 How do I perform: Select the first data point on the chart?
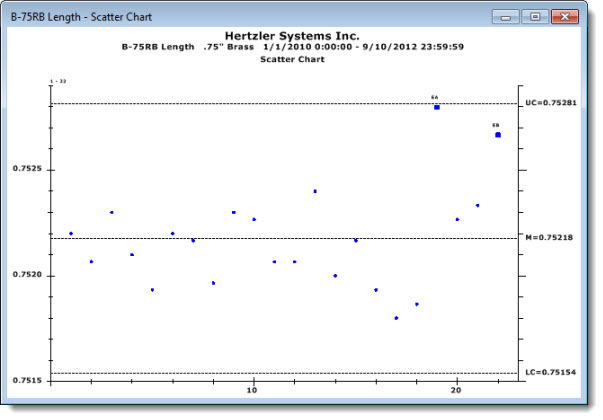click(x=71, y=233)
